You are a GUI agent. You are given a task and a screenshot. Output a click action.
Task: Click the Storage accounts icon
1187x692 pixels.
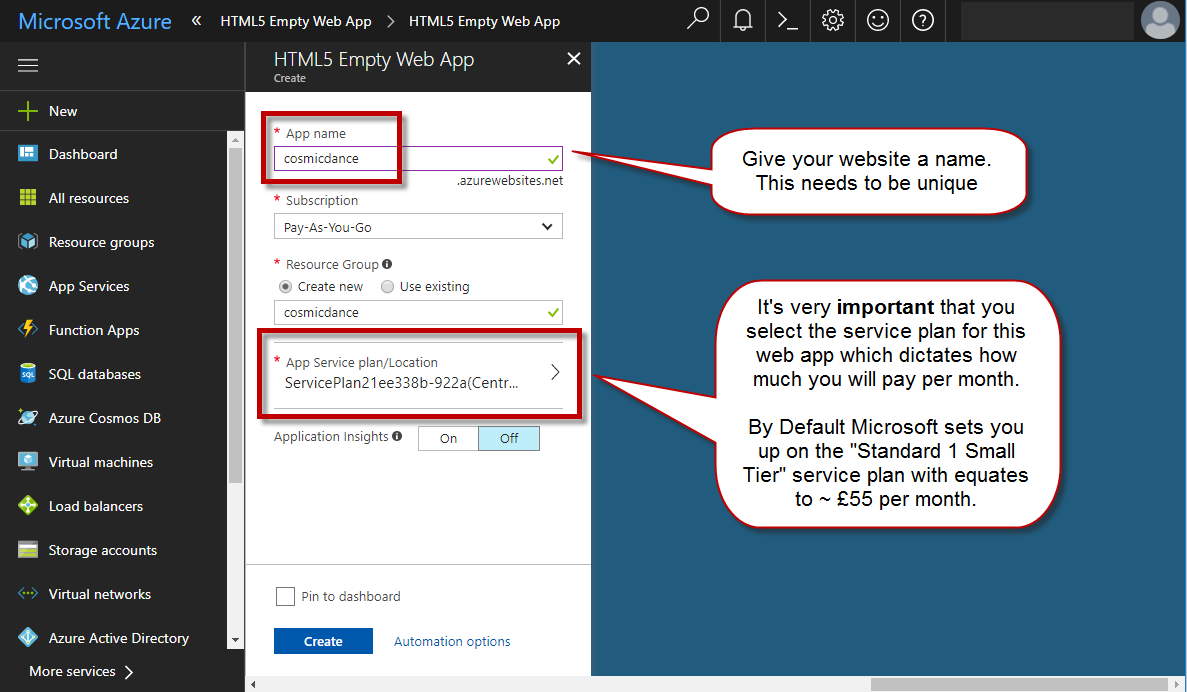tap(28, 550)
